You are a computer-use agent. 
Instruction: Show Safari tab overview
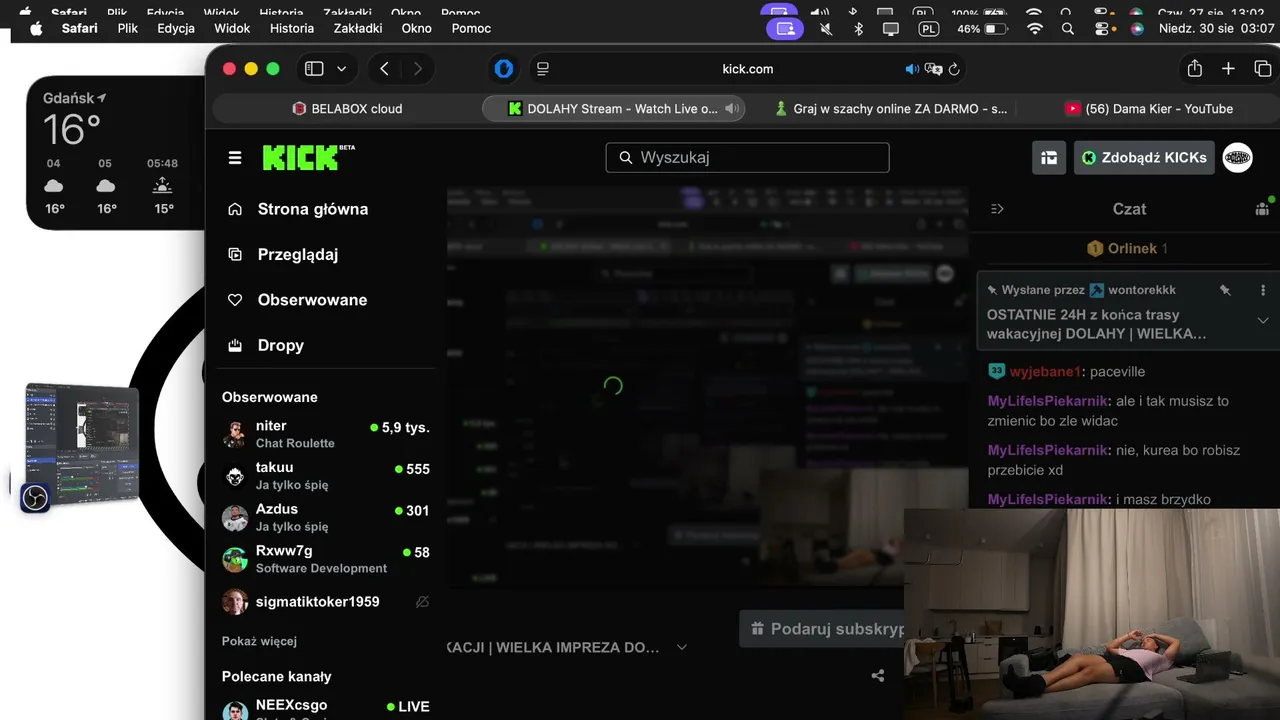click(1263, 69)
